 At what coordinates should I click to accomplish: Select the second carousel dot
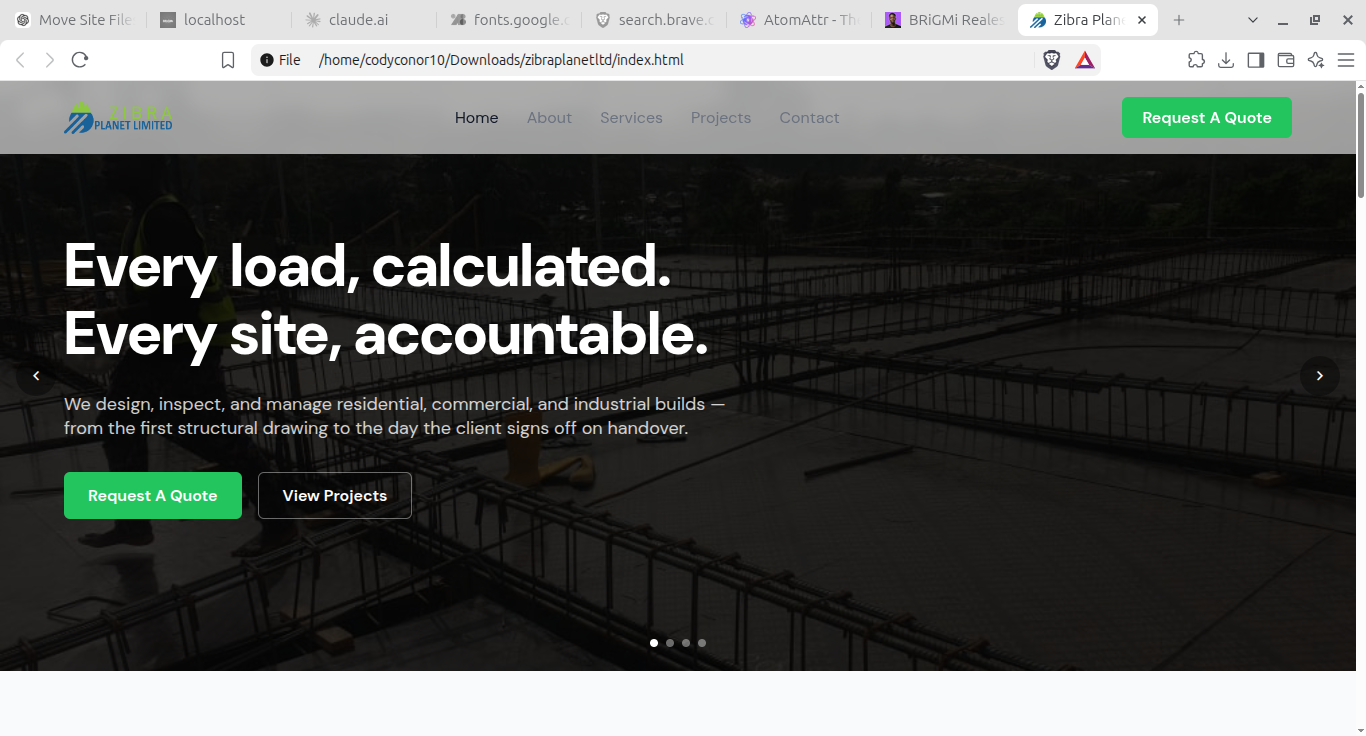tap(670, 643)
